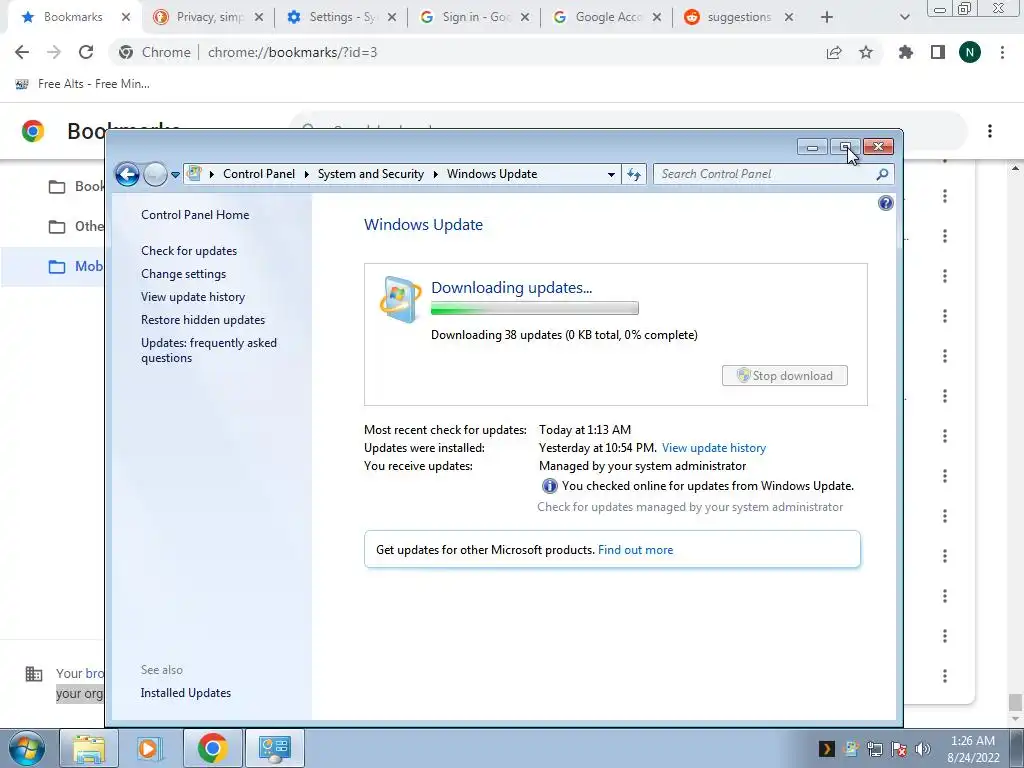Click Chrome share this page icon

click(834, 52)
